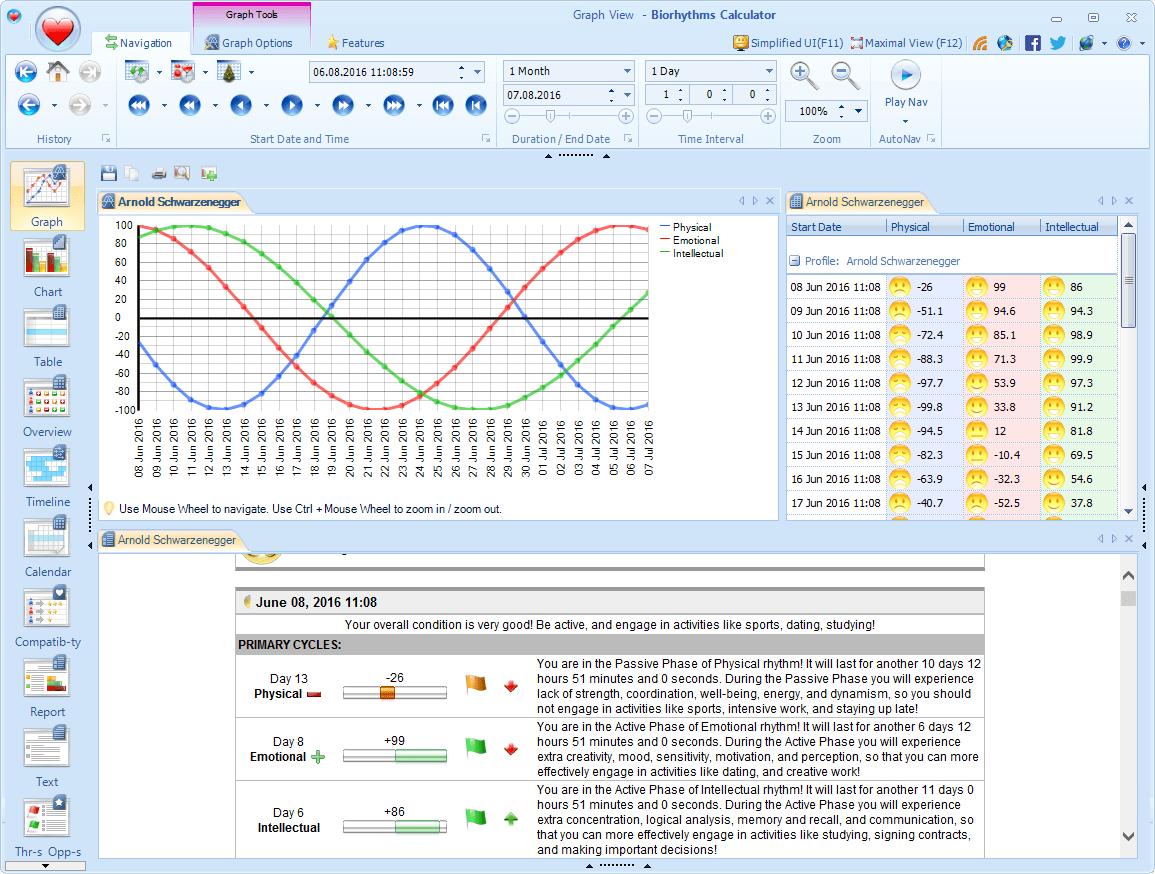Click the Start Date column header
The height and width of the screenshot is (874, 1155).
click(837, 227)
